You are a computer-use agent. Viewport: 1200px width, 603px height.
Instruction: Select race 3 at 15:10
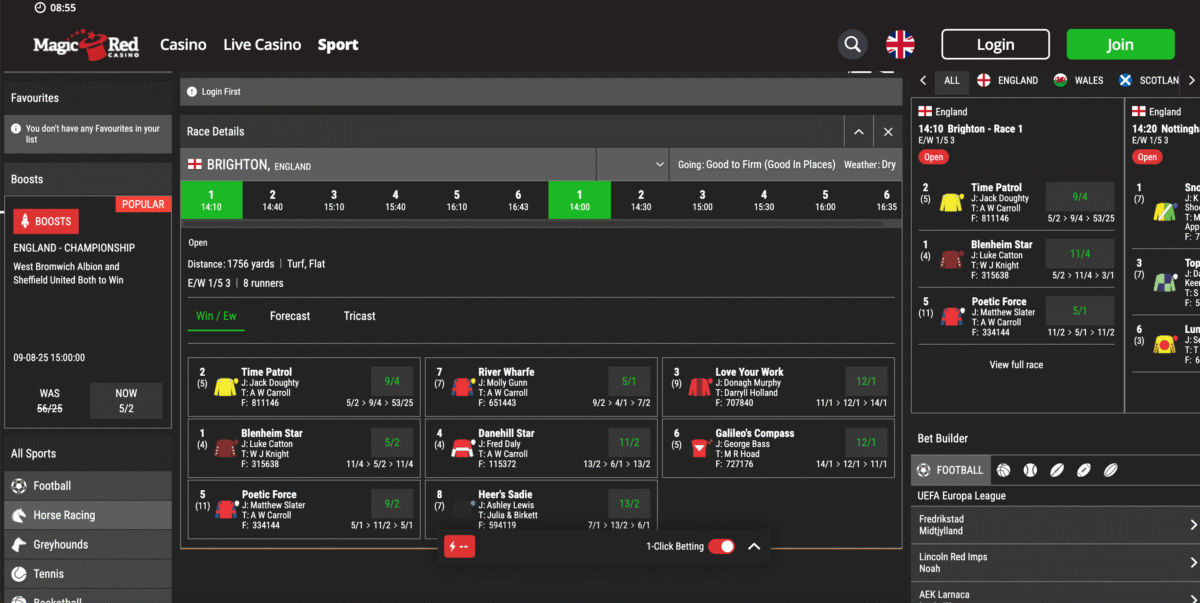pyautogui.click(x=334, y=200)
